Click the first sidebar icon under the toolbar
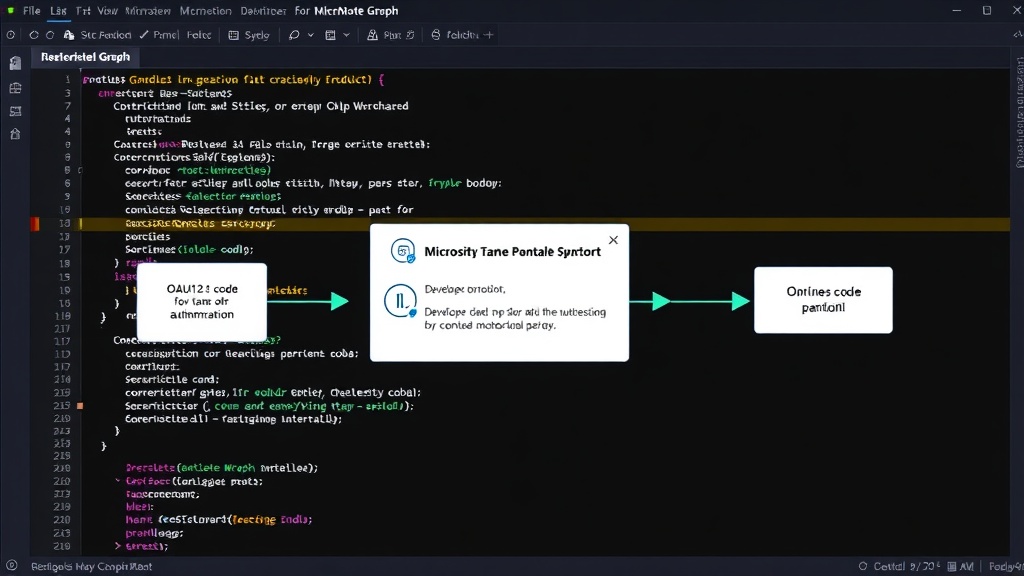Viewport: 1024px width, 576px height. pyautogui.click(x=16, y=63)
